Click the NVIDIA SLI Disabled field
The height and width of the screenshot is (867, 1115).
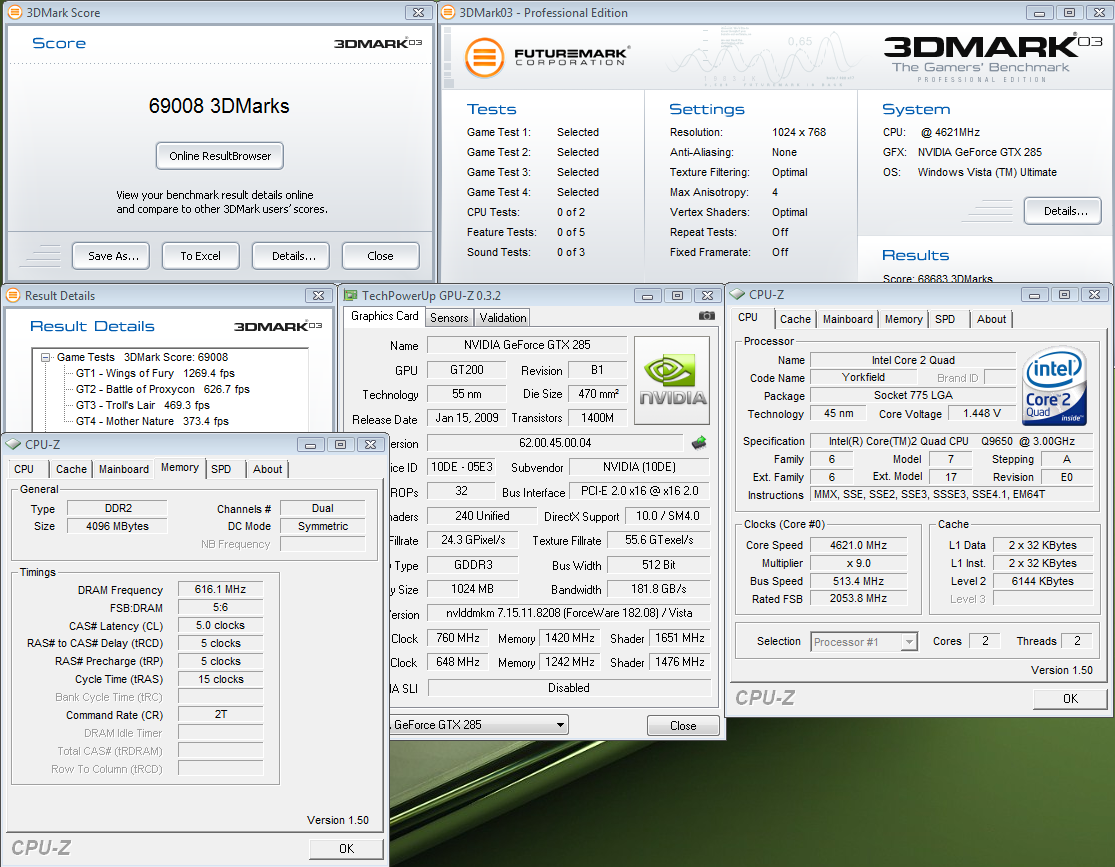click(569, 688)
